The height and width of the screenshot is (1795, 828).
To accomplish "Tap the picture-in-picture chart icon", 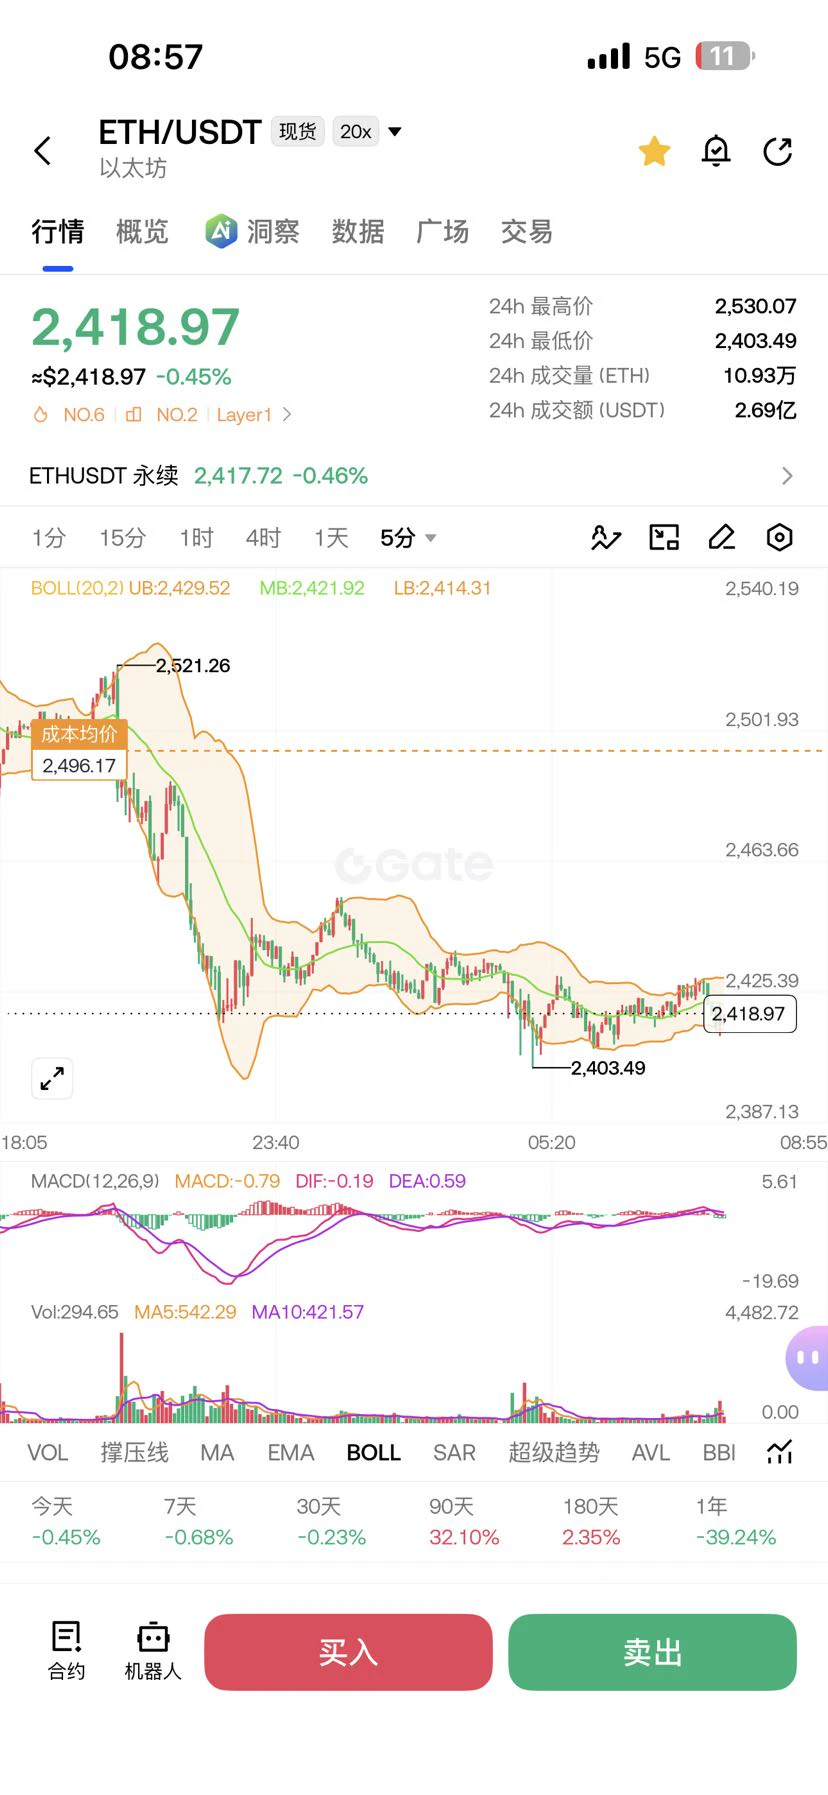I will point(664,538).
